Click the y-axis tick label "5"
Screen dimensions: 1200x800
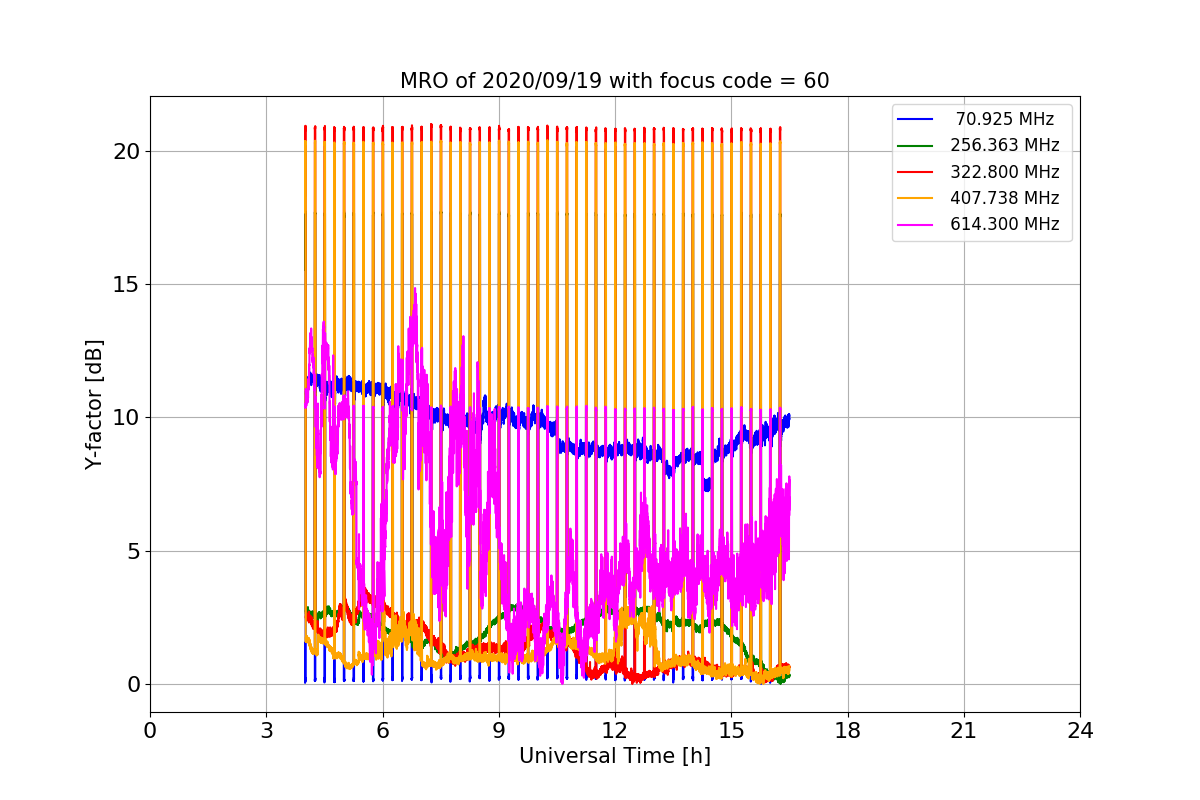135,551
